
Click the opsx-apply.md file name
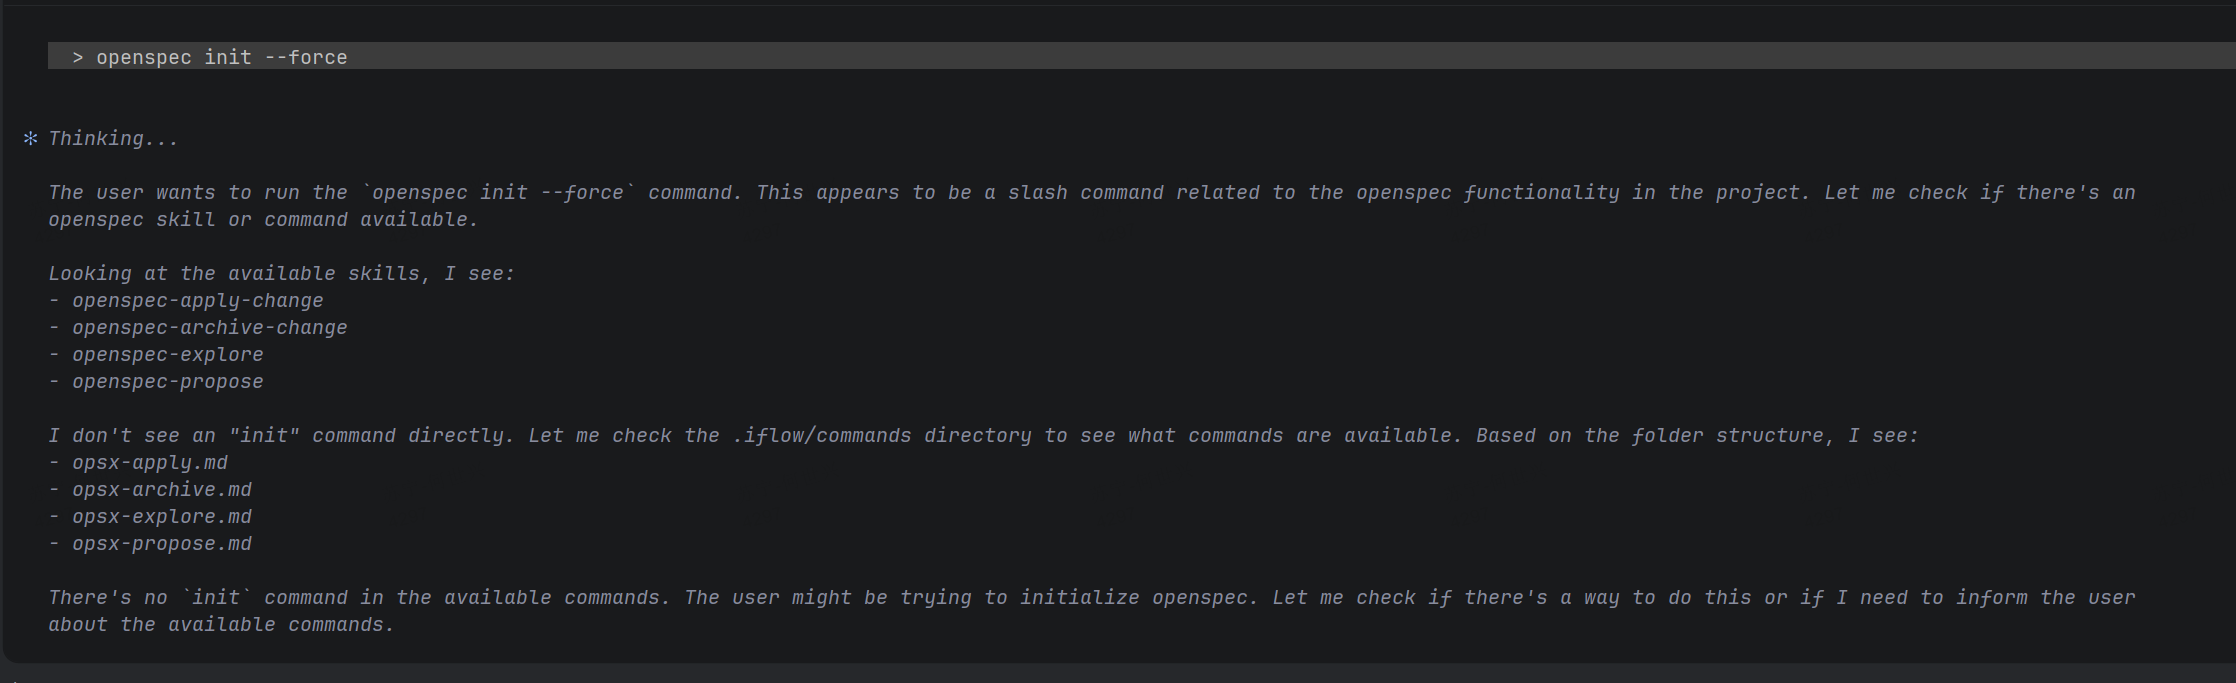[149, 463]
